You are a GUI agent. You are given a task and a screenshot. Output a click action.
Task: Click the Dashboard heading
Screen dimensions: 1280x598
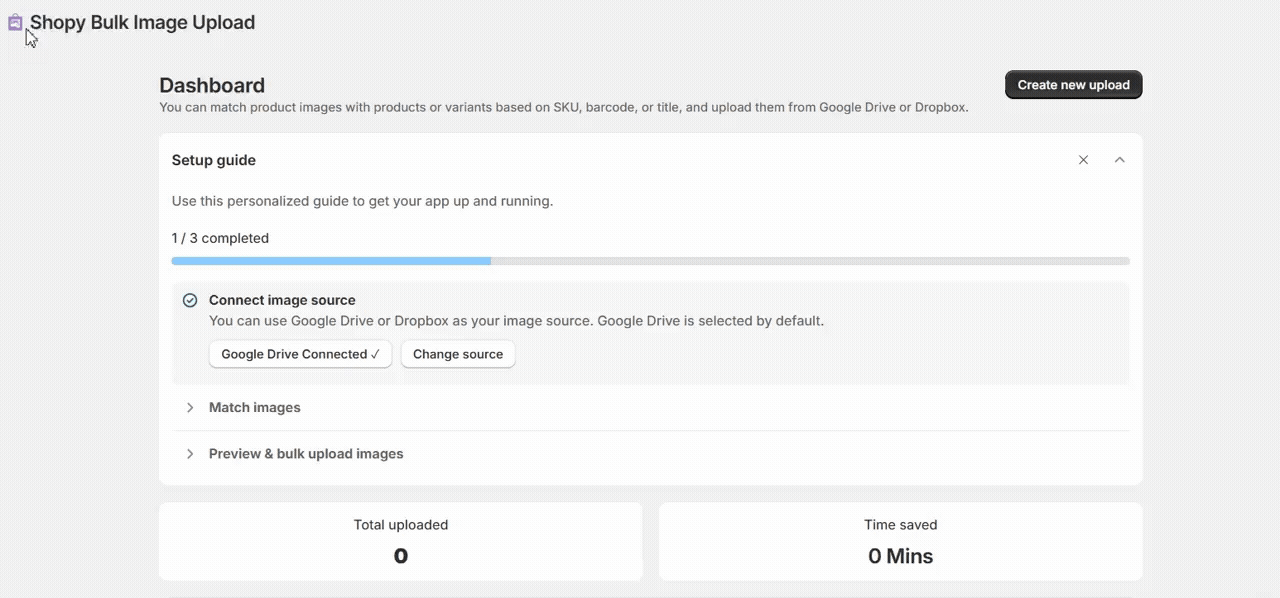click(212, 85)
